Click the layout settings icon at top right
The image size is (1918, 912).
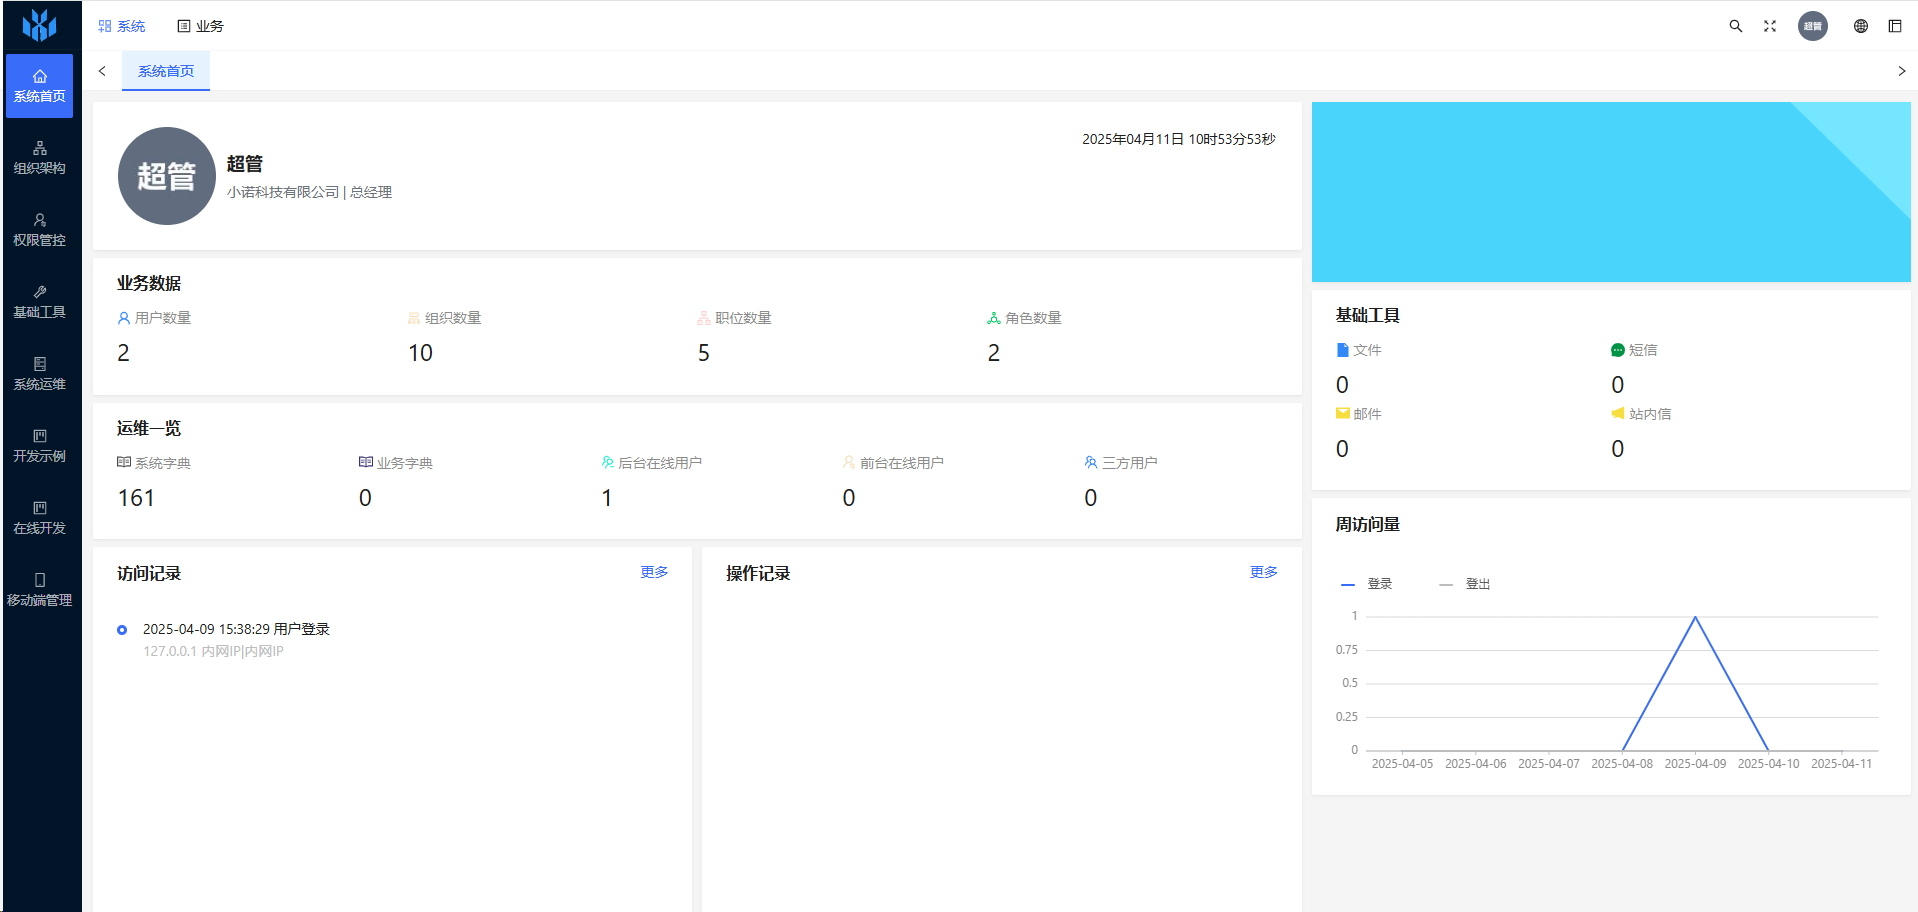[x=1895, y=26]
